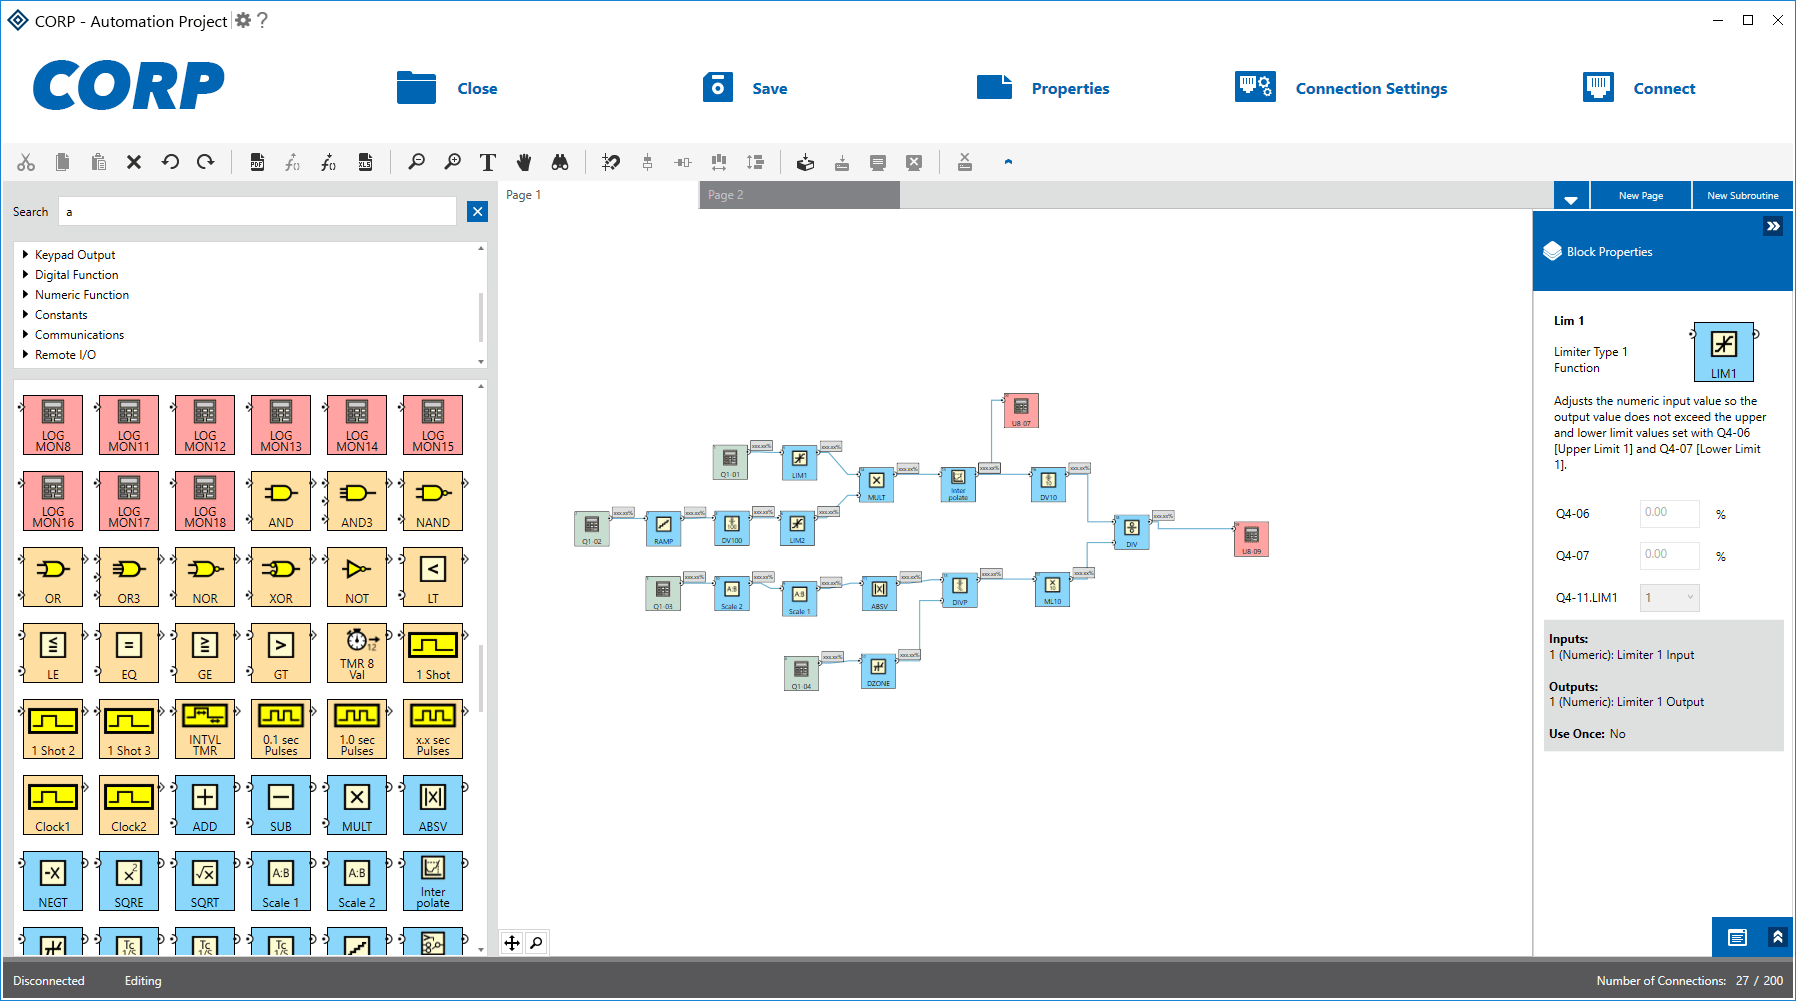
Task: Click the Connect button
Action: click(x=1639, y=88)
